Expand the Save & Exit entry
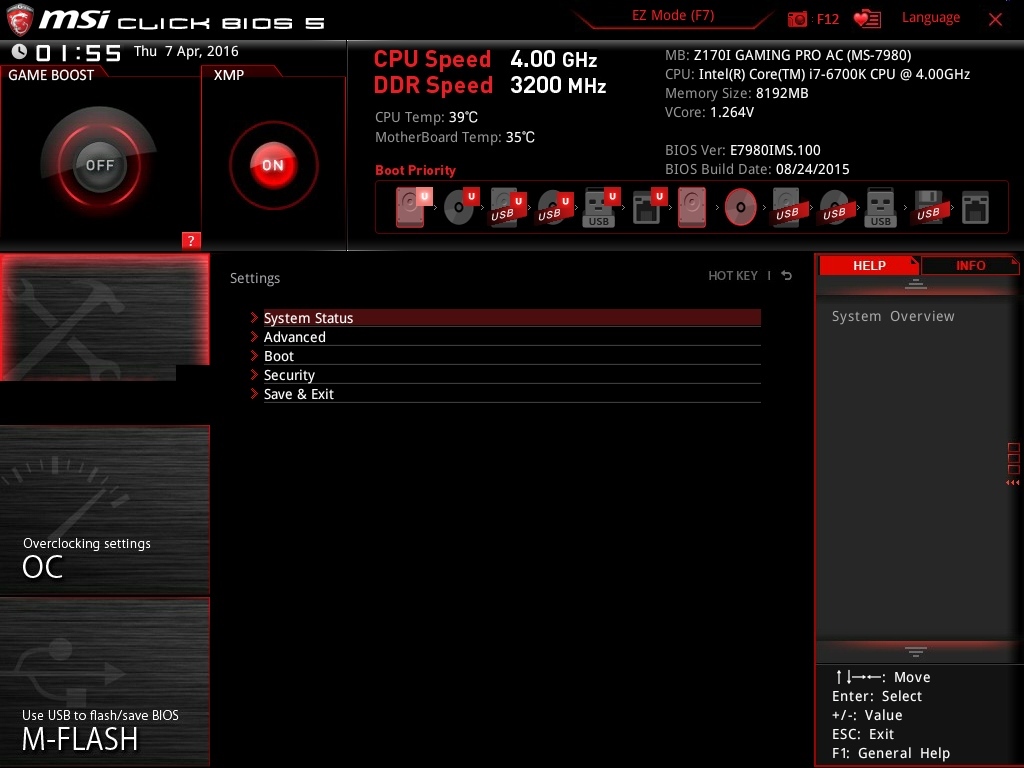 pyautogui.click(x=512, y=394)
